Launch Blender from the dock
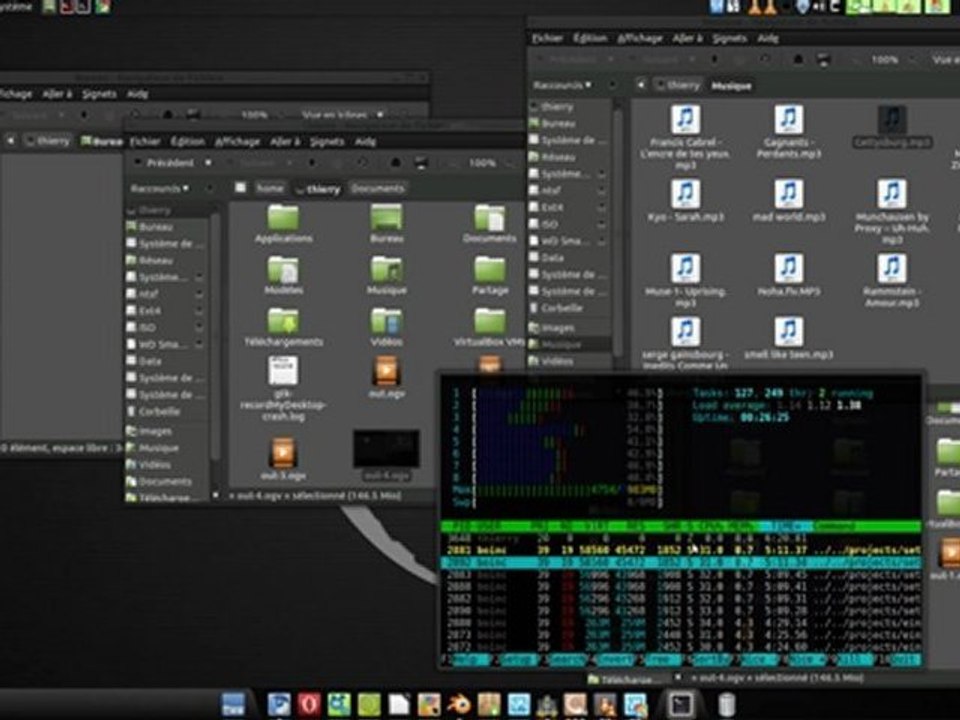Viewport: 960px width, 720px height. pyautogui.click(x=459, y=704)
